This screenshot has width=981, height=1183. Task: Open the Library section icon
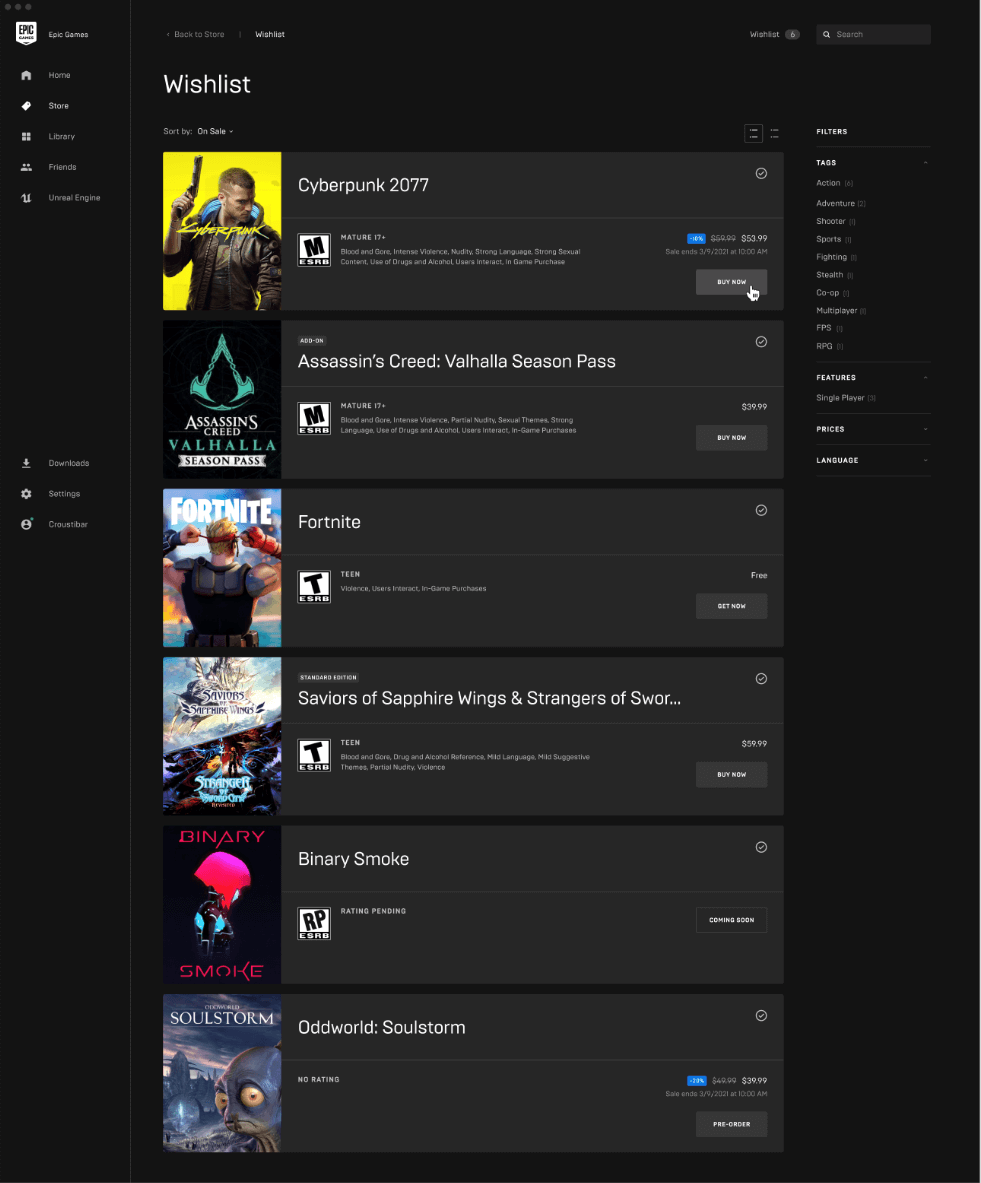tap(26, 137)
